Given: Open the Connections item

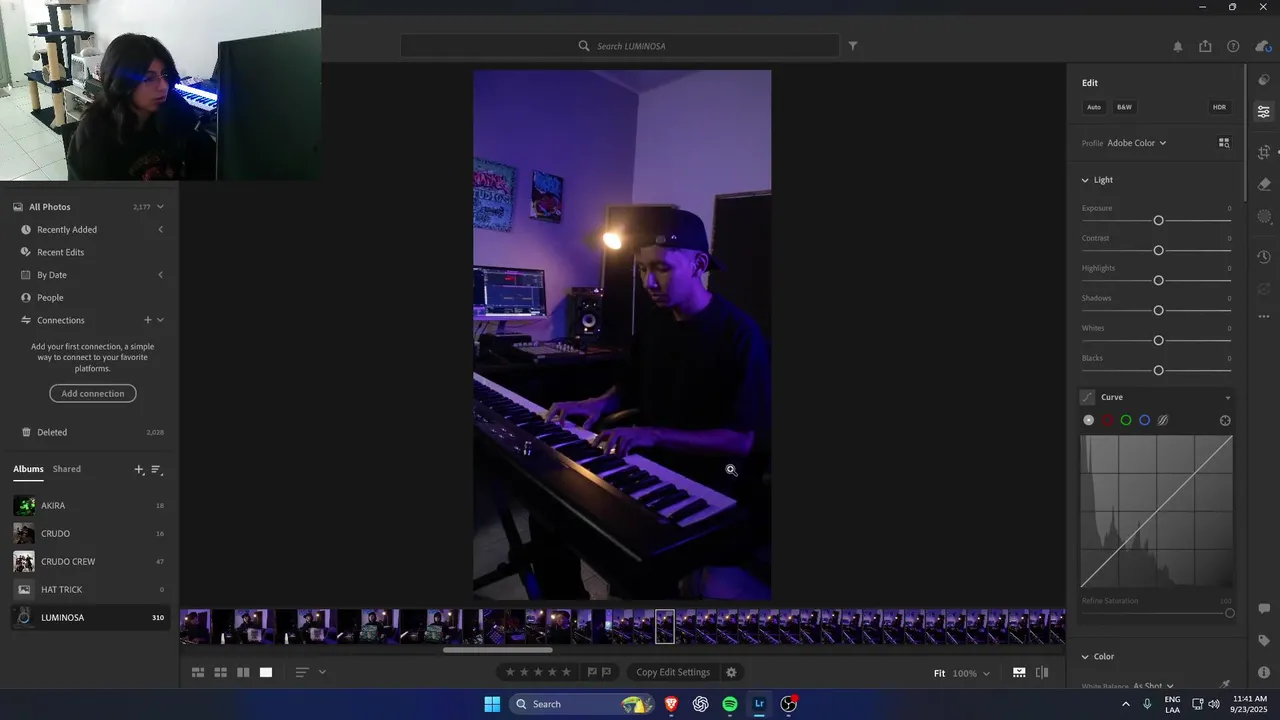Looking at the screenshot, I should click(60, 320).
